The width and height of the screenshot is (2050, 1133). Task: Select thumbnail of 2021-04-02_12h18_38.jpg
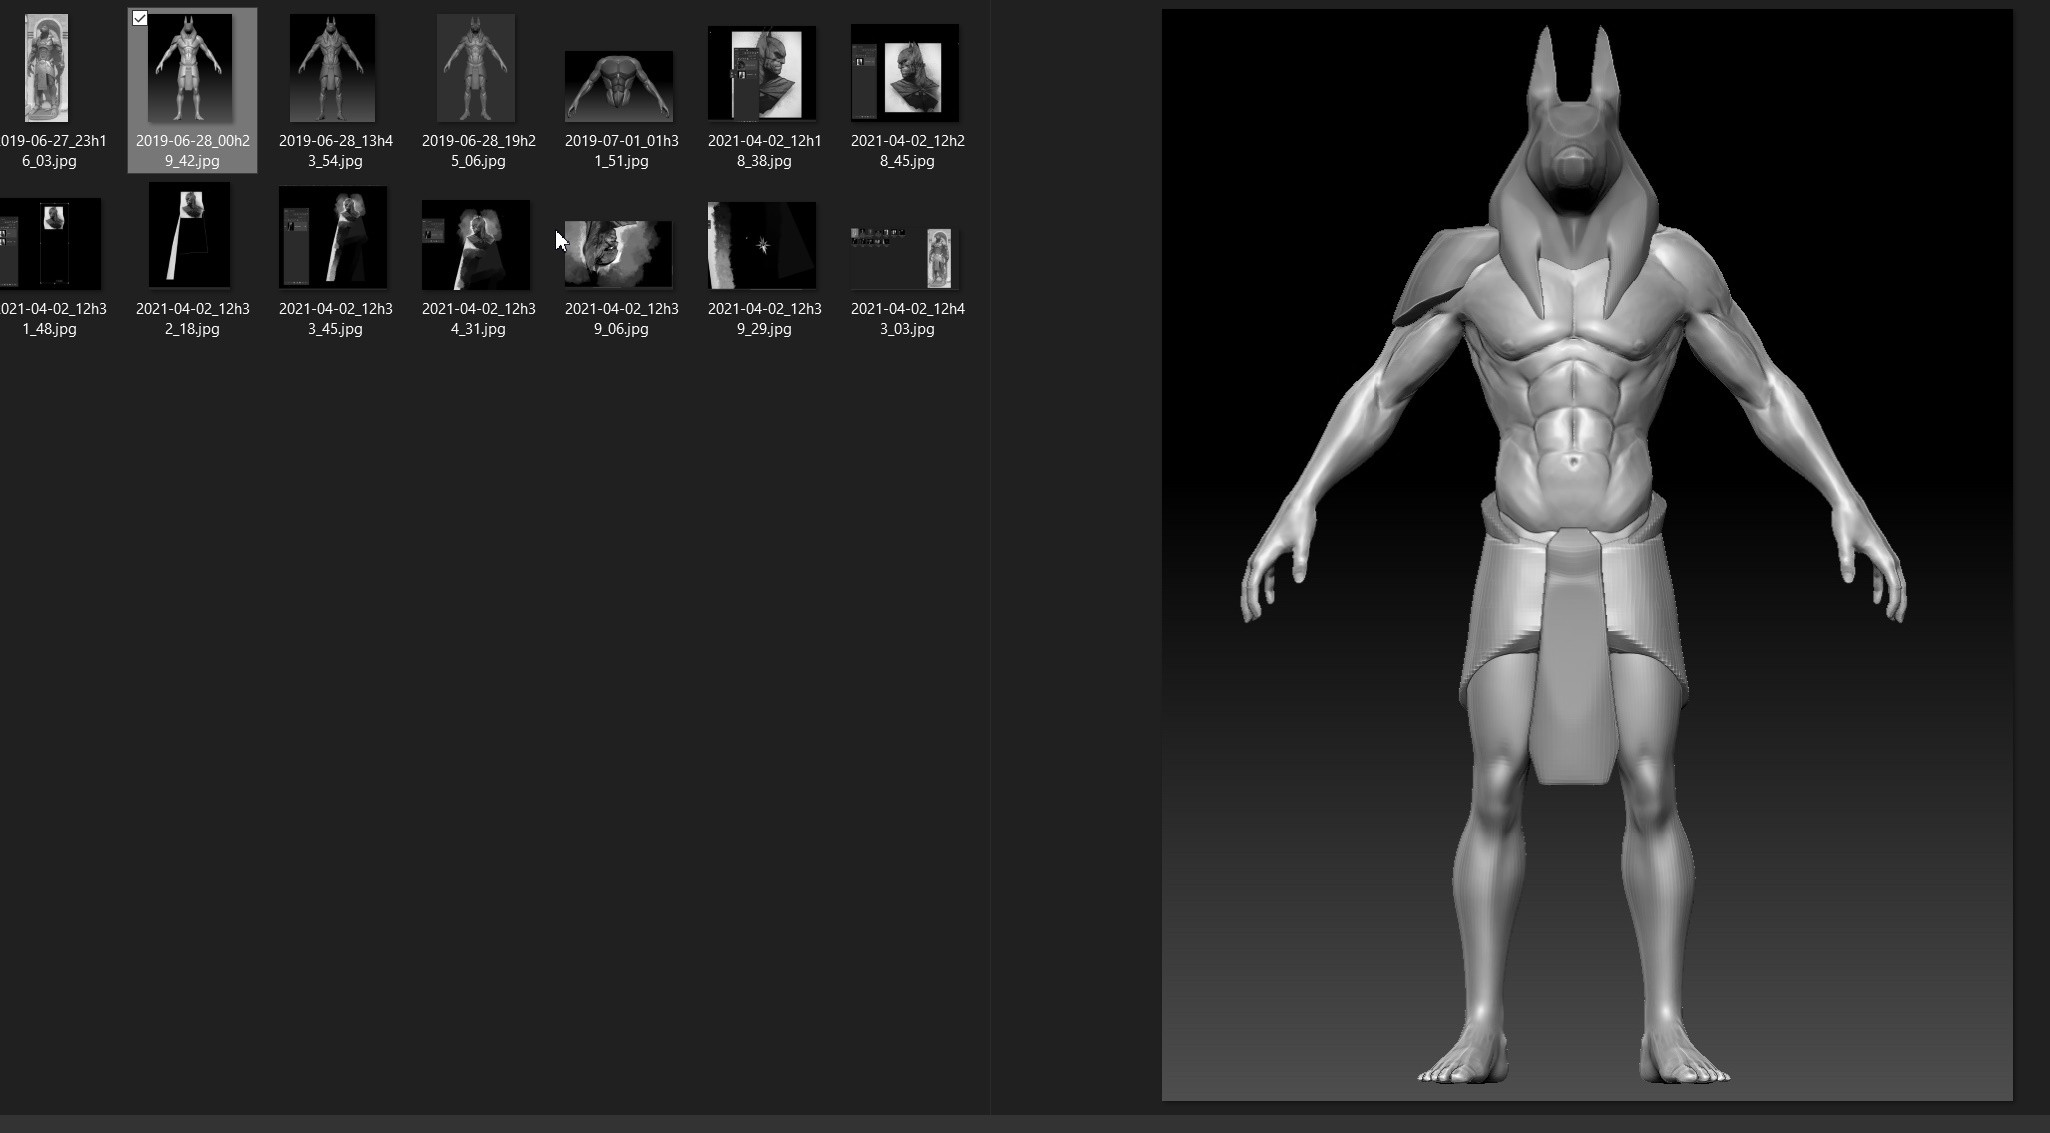(762, 74)
